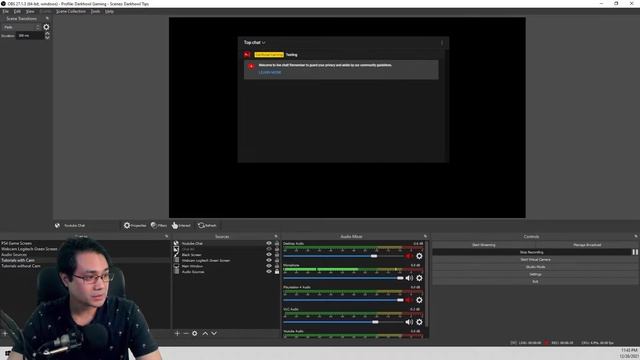Open source properties gear in Sources footer
The image size is (640, 360).
pos(195,333)
